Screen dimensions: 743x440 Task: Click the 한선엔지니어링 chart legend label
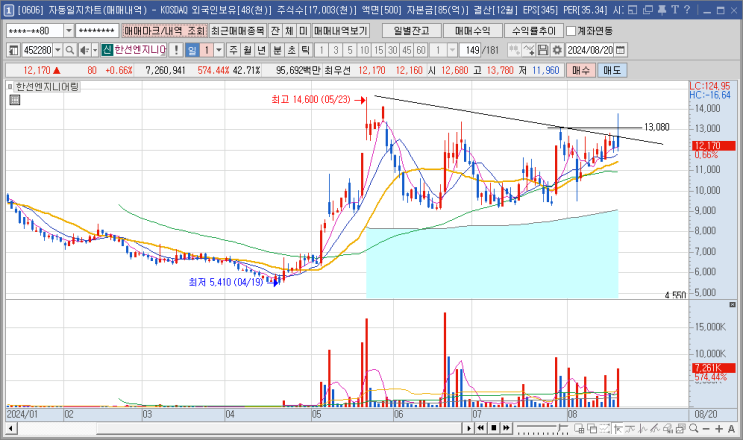click(x=47, y=87)
